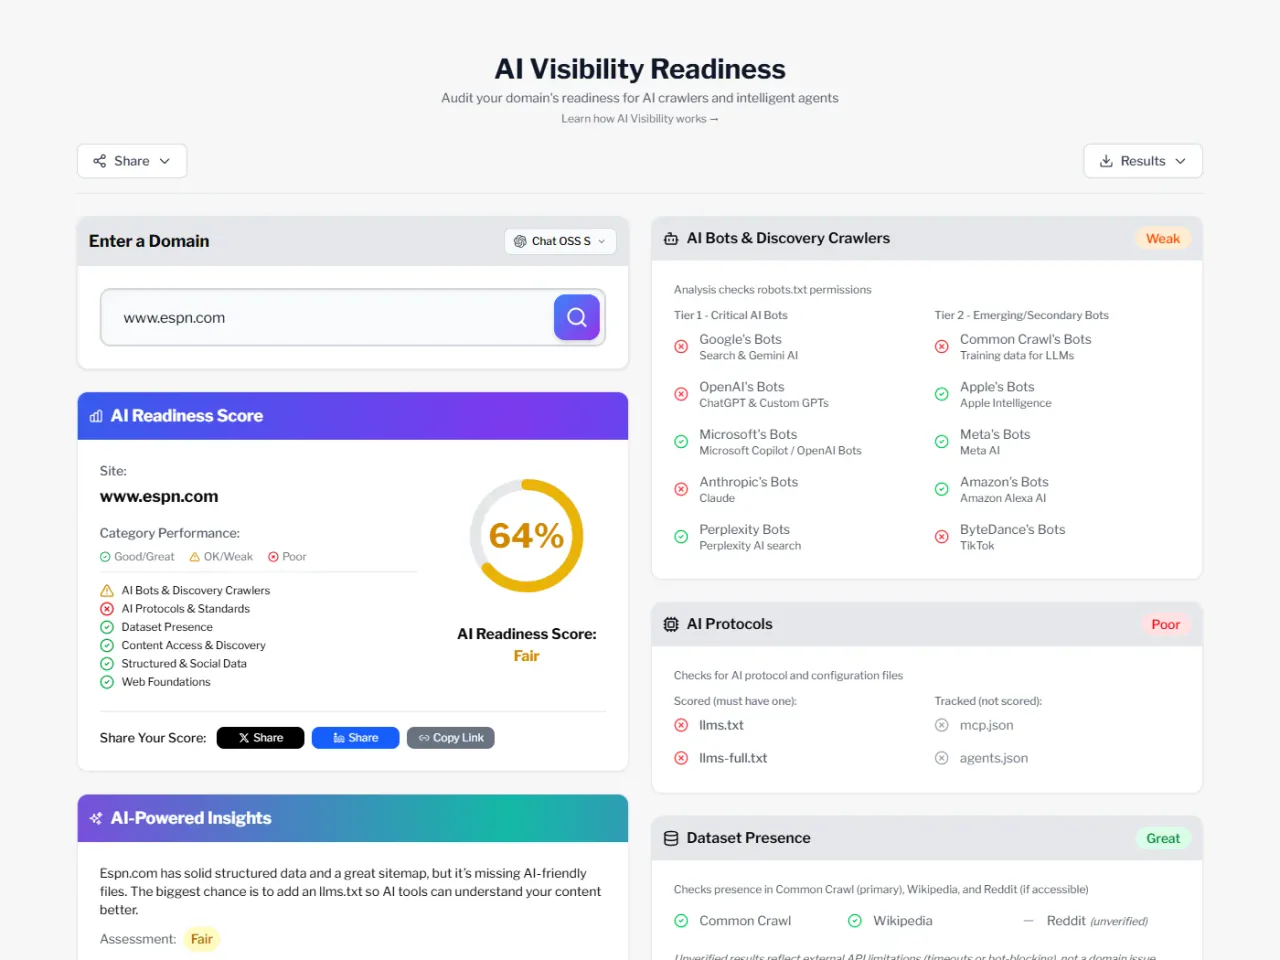Click the AI-Powered Insights sparkle icon

point(96,818)
